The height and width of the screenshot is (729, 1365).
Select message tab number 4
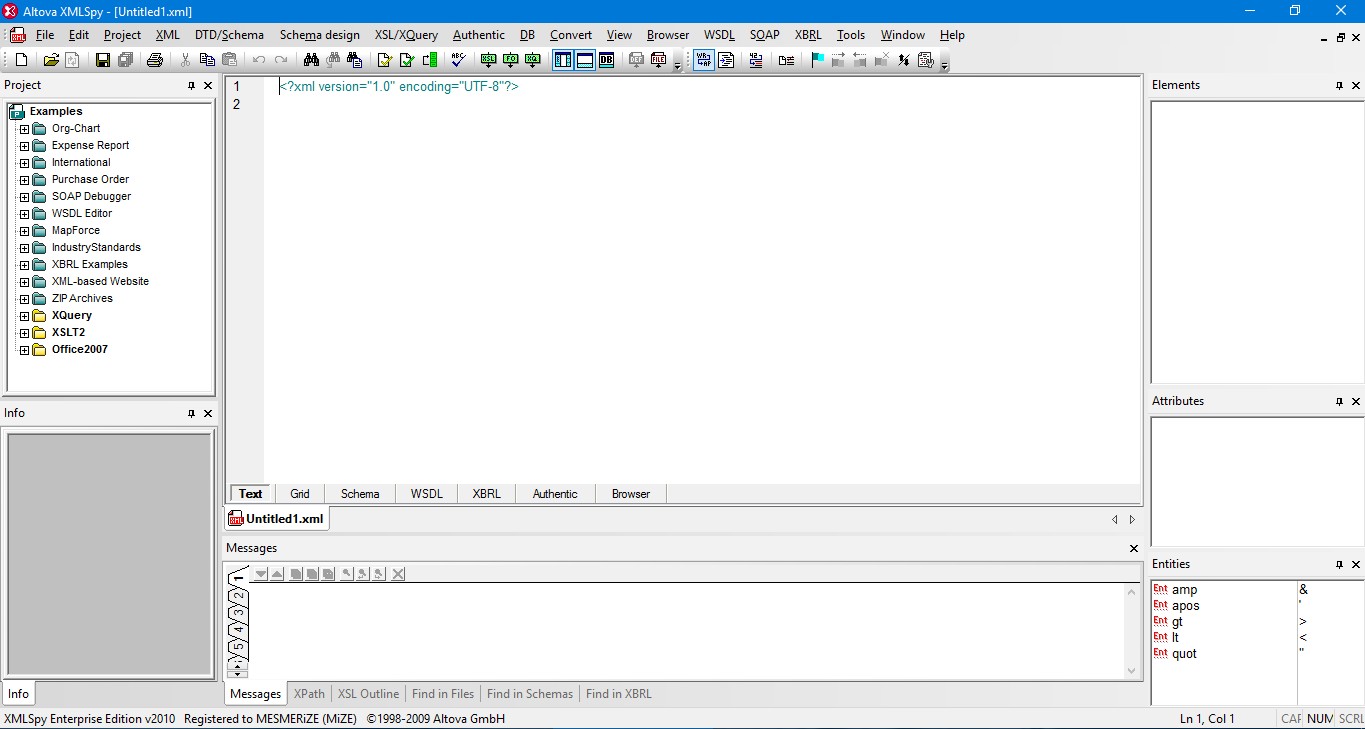pyautogui.click(x=238, y=629)
